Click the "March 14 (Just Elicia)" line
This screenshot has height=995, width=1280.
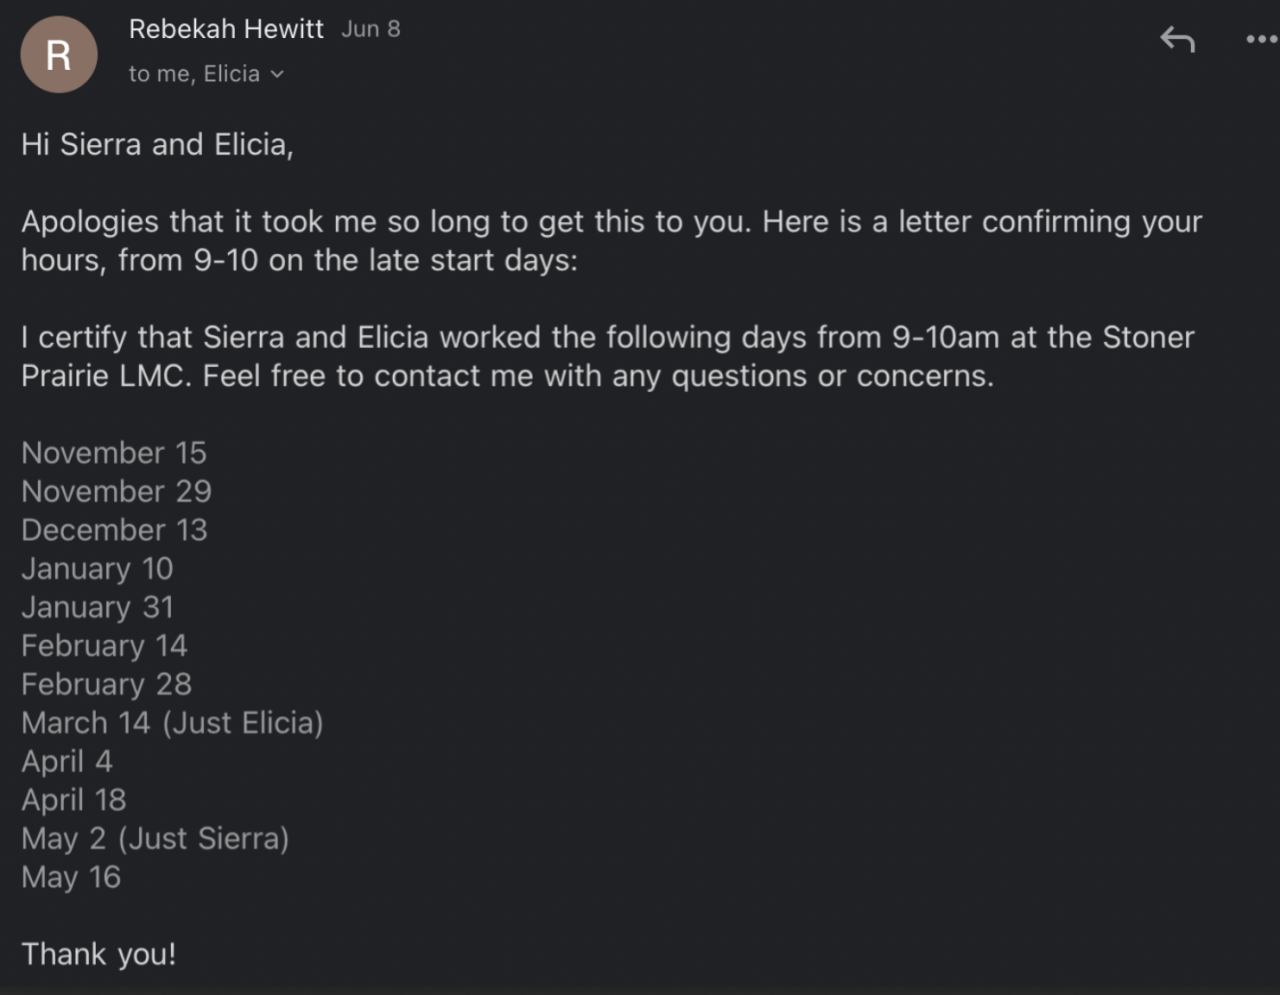[172, 723]
